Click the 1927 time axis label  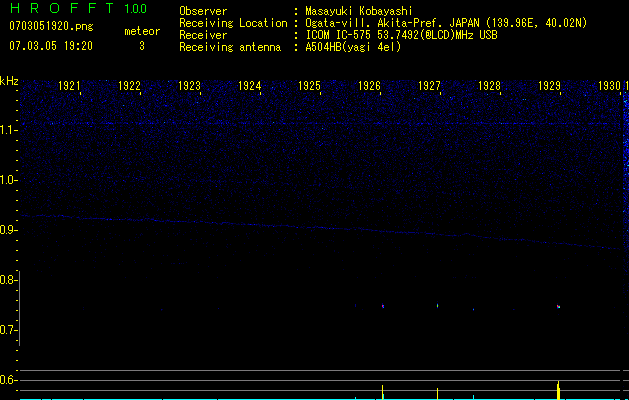coord(429,86)
